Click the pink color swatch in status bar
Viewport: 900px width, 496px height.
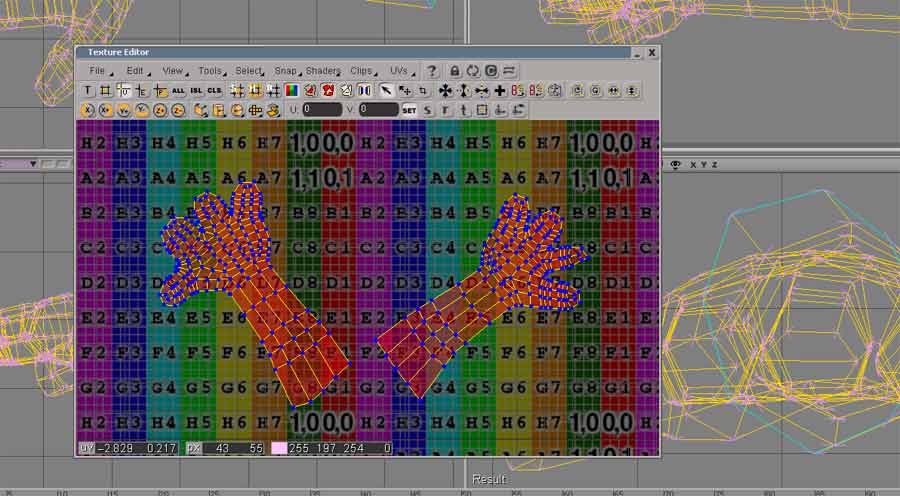(x=279, y=449)
